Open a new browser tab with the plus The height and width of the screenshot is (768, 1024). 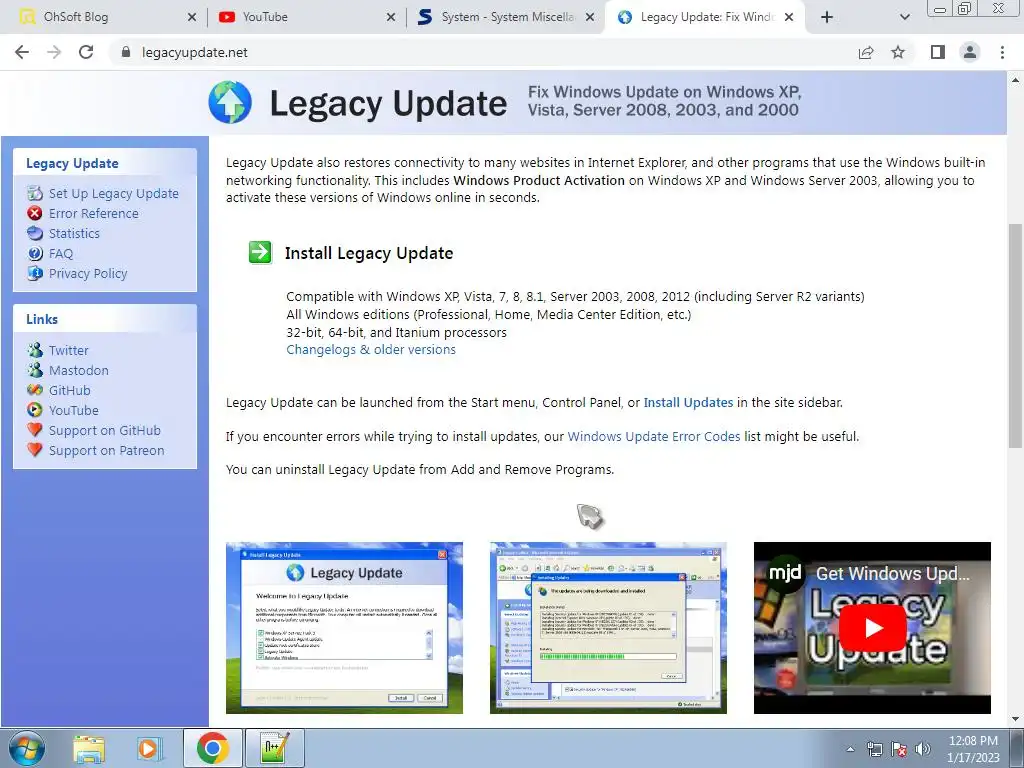[827, 18]
